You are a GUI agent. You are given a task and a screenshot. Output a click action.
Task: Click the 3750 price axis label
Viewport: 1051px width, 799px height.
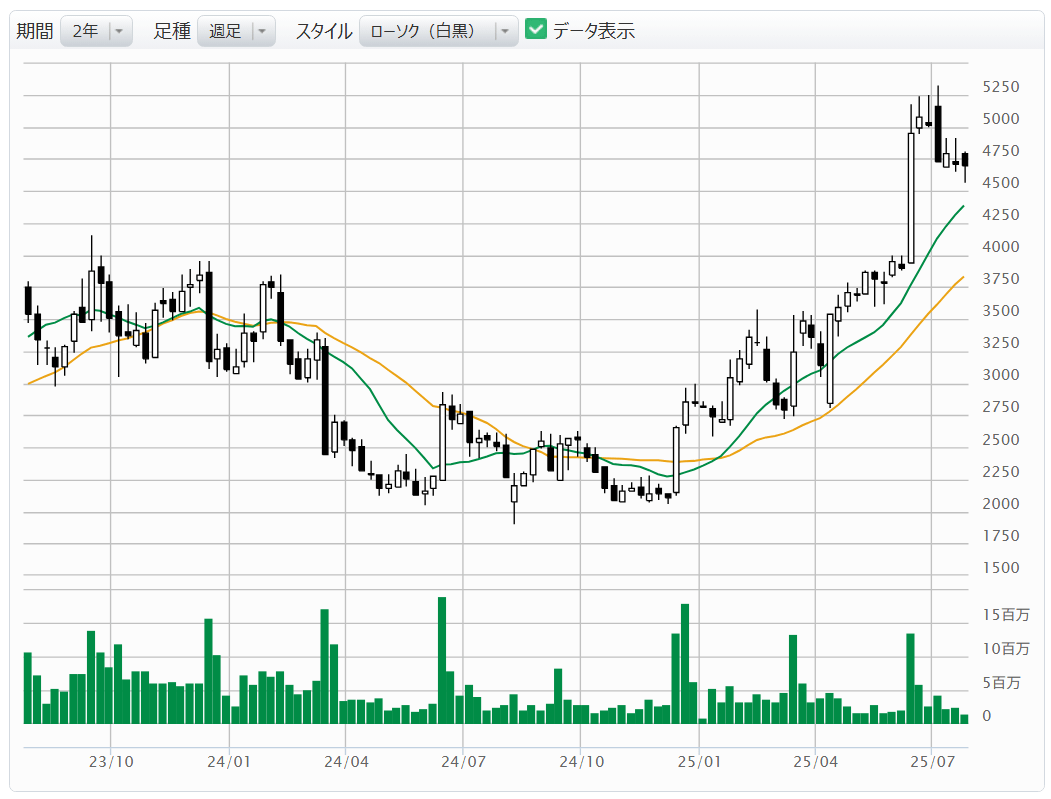(x=1001, y=279)
